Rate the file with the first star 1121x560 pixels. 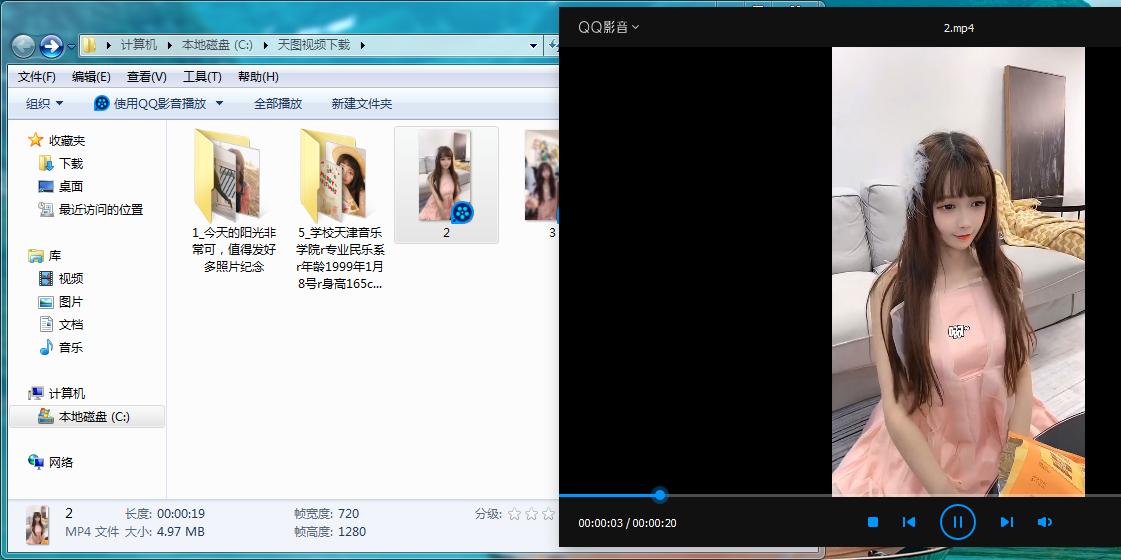(x=514, y=514)
